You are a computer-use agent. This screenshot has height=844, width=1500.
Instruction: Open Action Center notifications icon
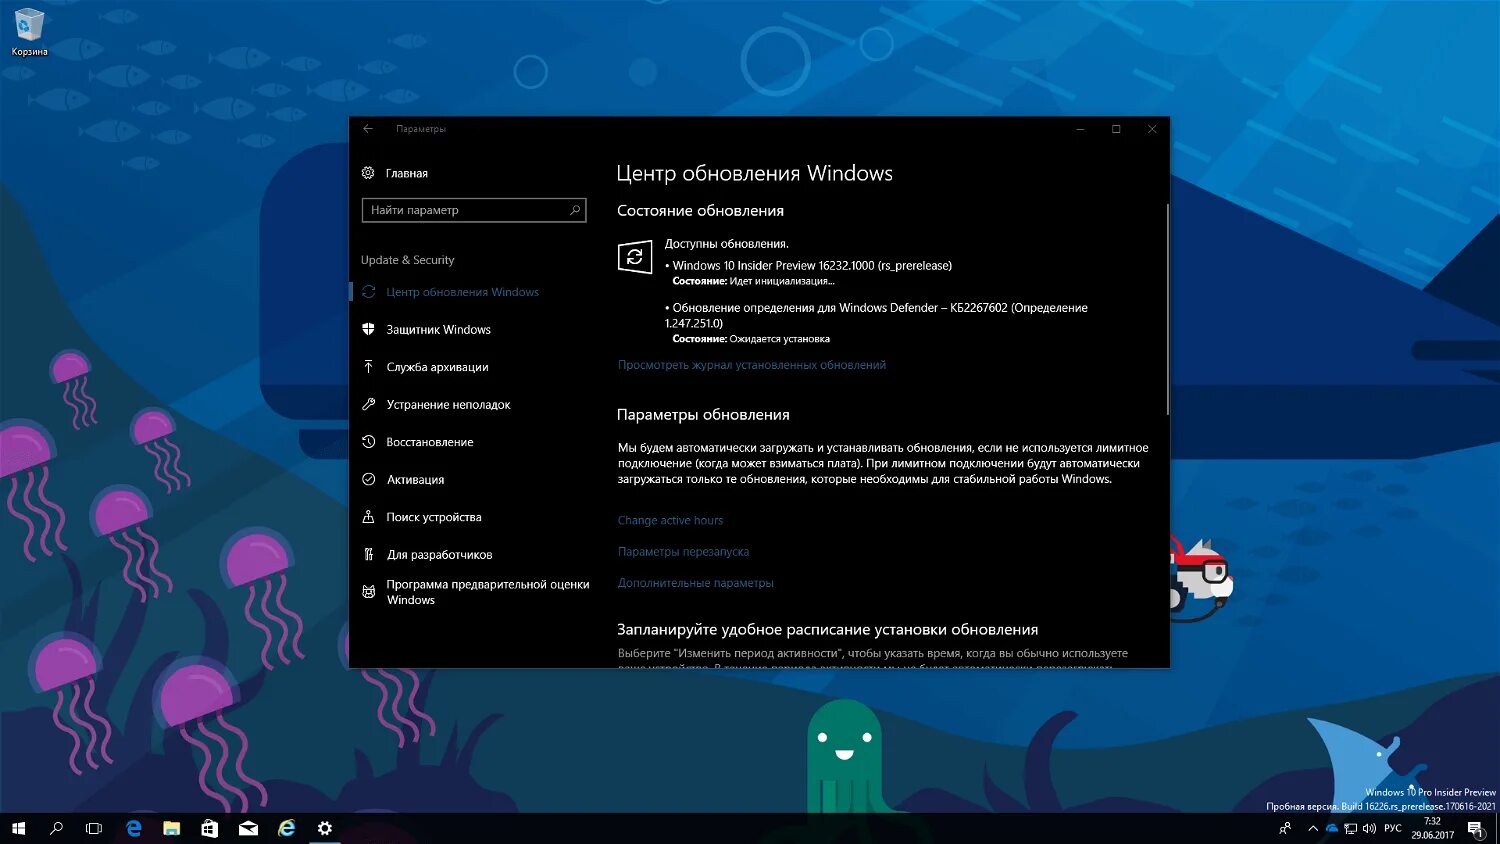1475,828
